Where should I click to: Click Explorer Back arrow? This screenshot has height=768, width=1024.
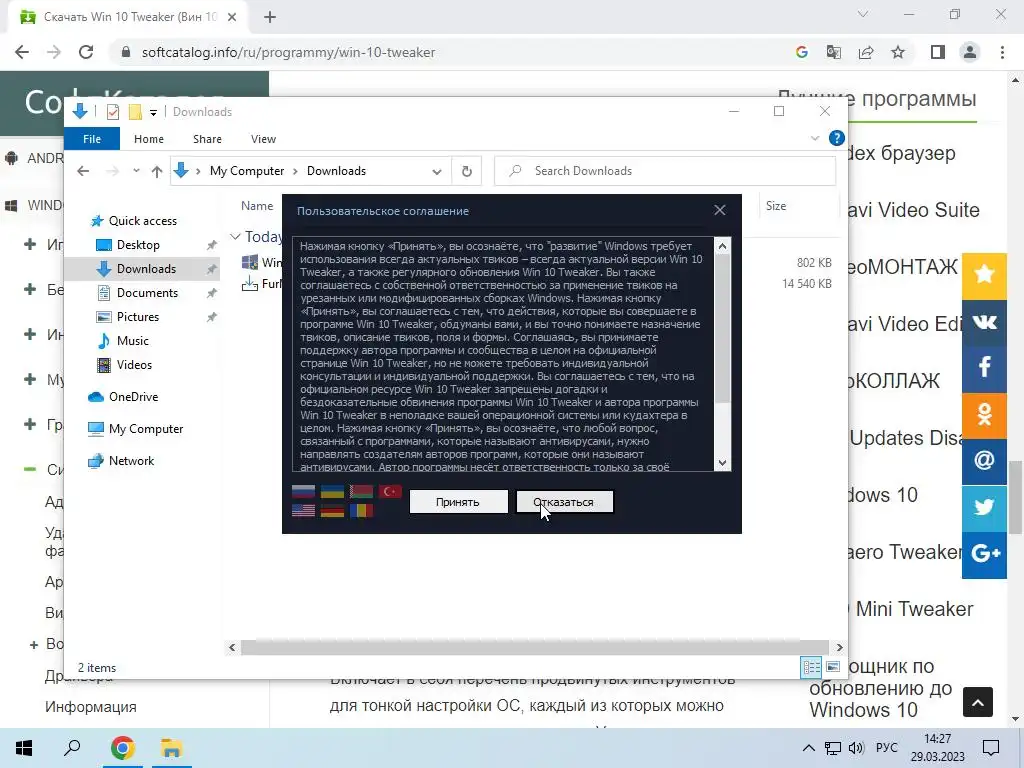tap(83, 171)
